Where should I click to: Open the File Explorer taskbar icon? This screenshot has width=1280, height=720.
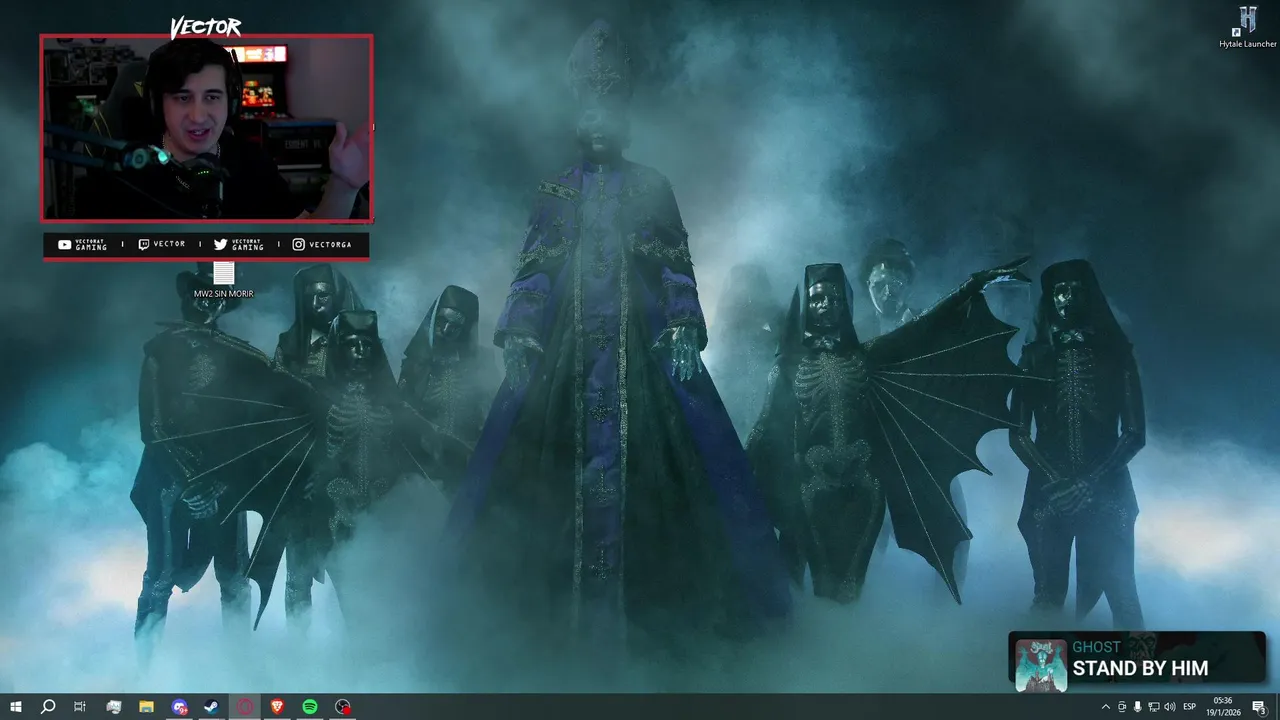click(146, 707)
